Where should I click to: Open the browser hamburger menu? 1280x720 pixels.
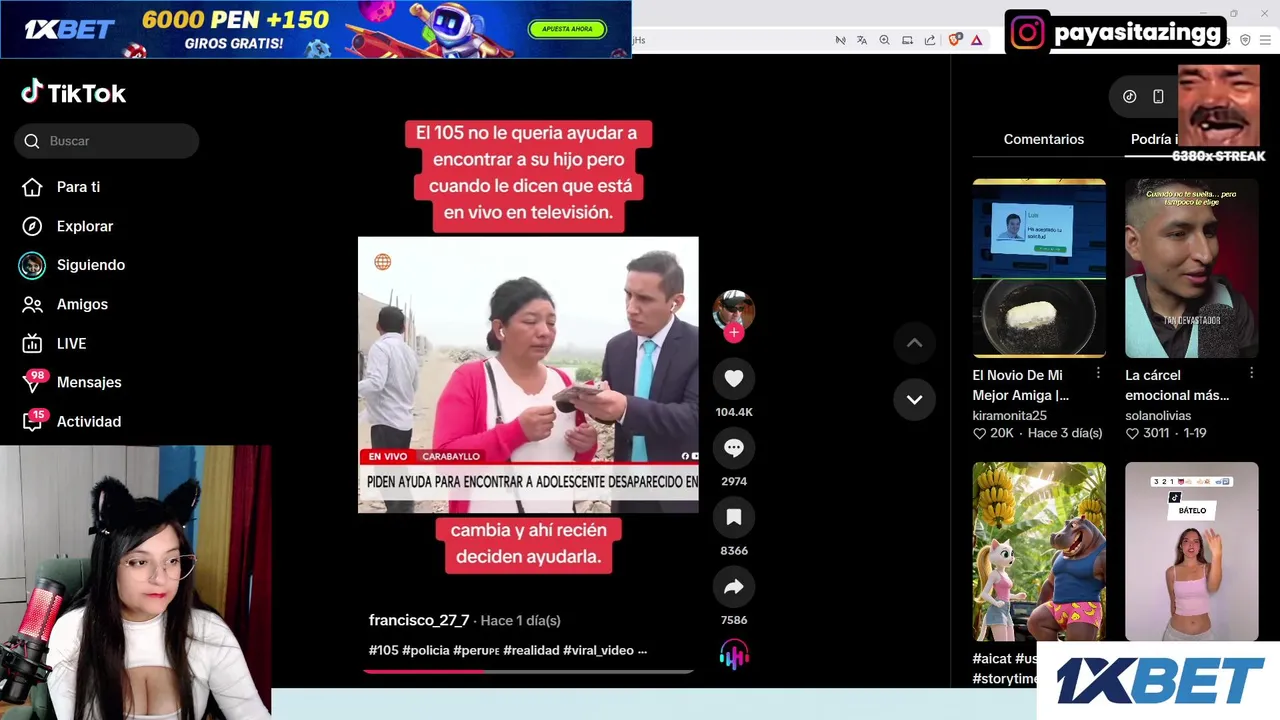(1267, 40)
